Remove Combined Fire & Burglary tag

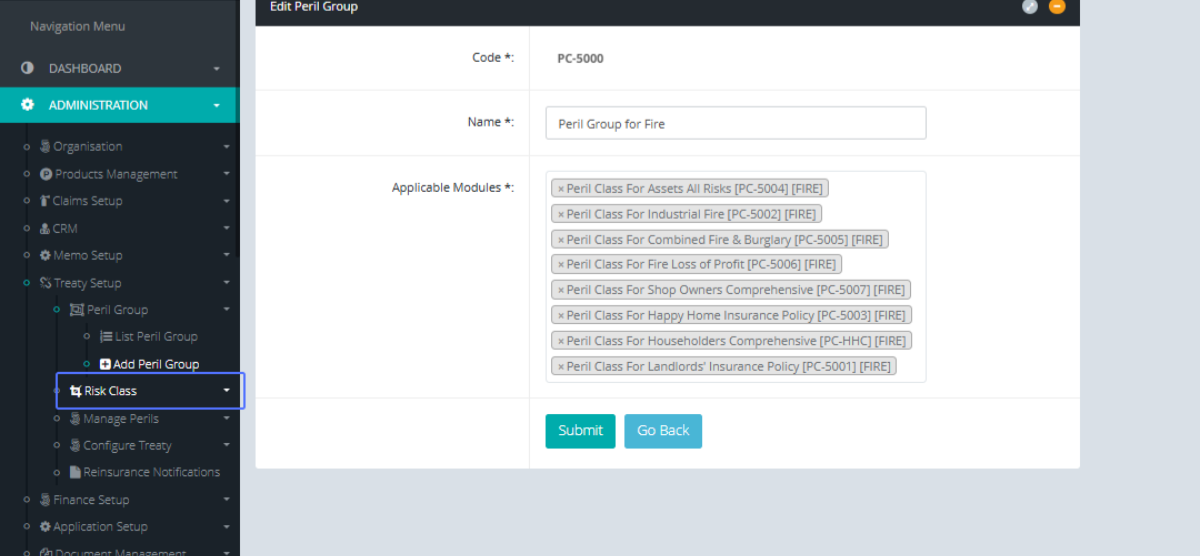click(561, 240)
